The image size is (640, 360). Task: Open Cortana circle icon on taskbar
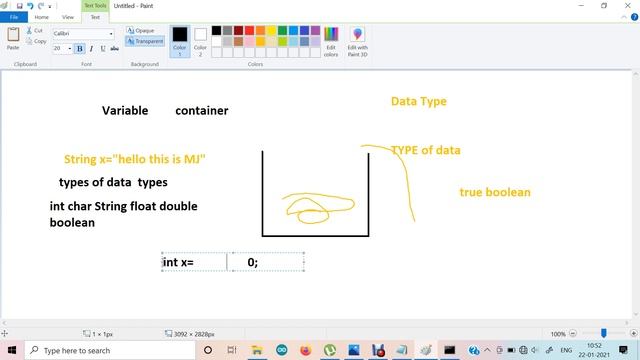[208, 350]
